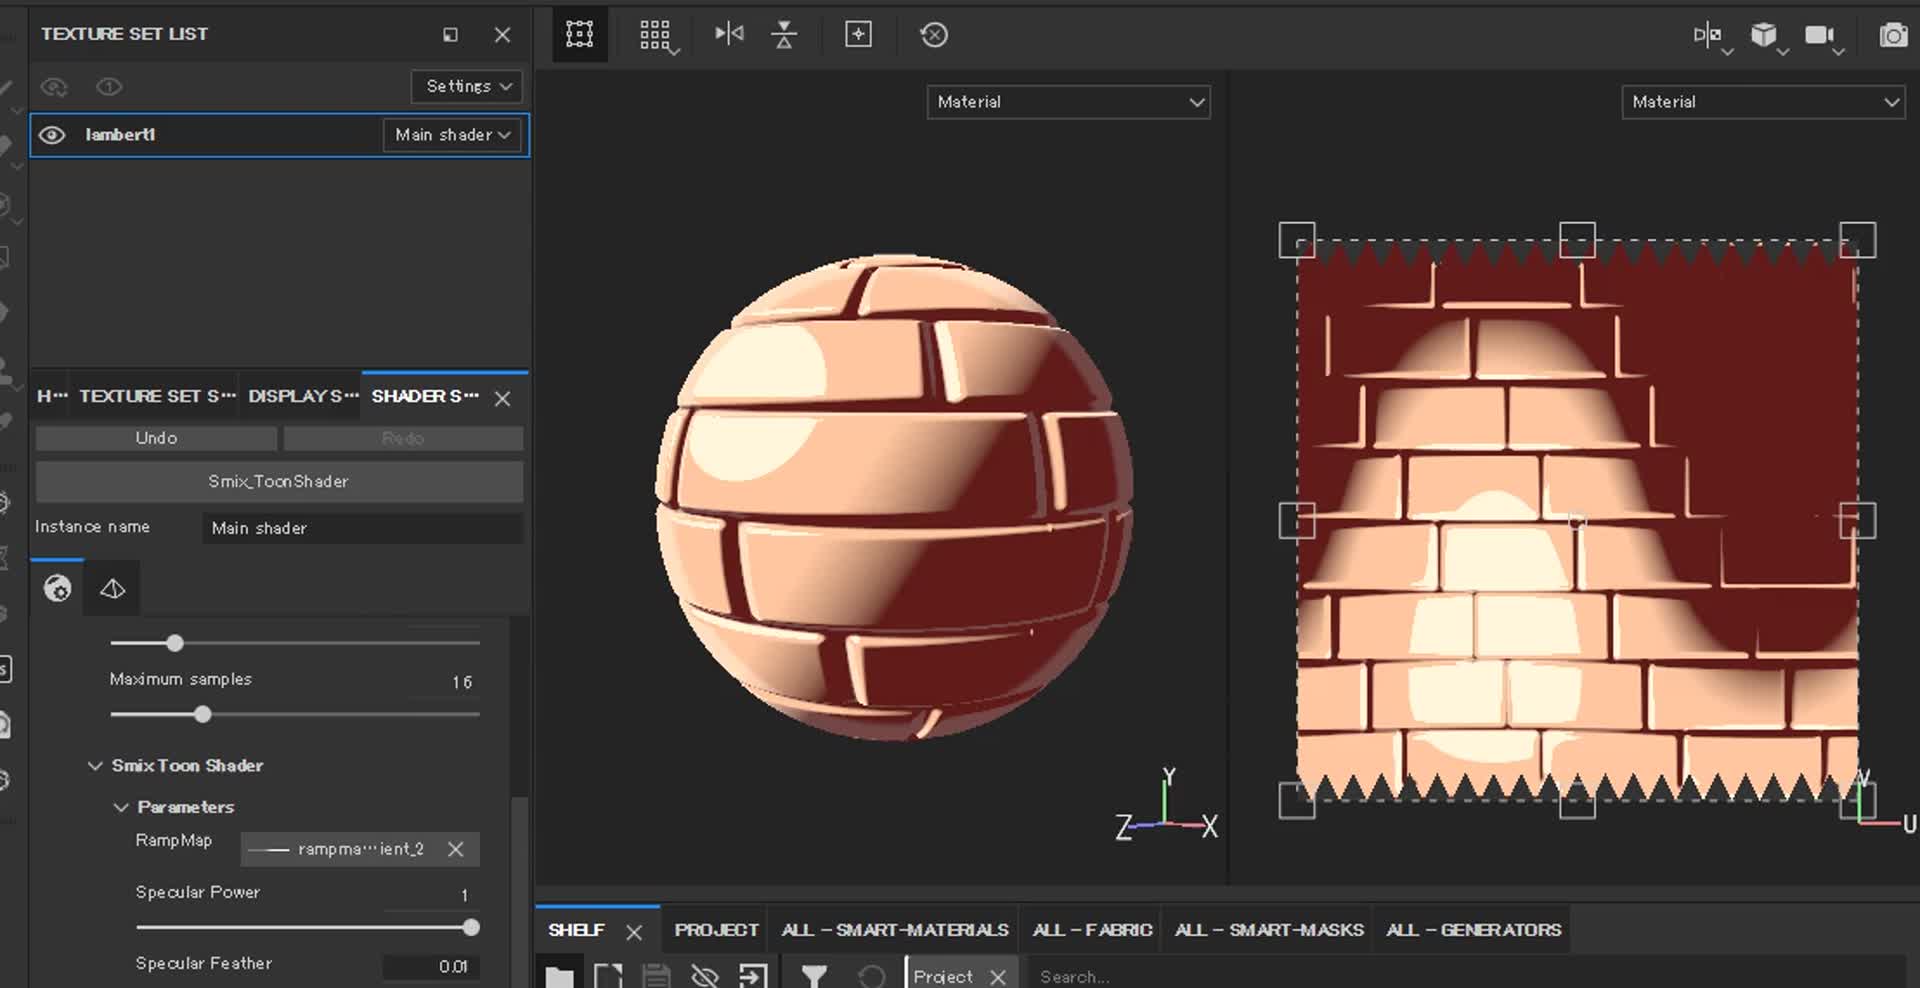The image size is (1920, 988).
Task: Click the Smix_ToonShader shader button
Action: [x=279, y=481]
